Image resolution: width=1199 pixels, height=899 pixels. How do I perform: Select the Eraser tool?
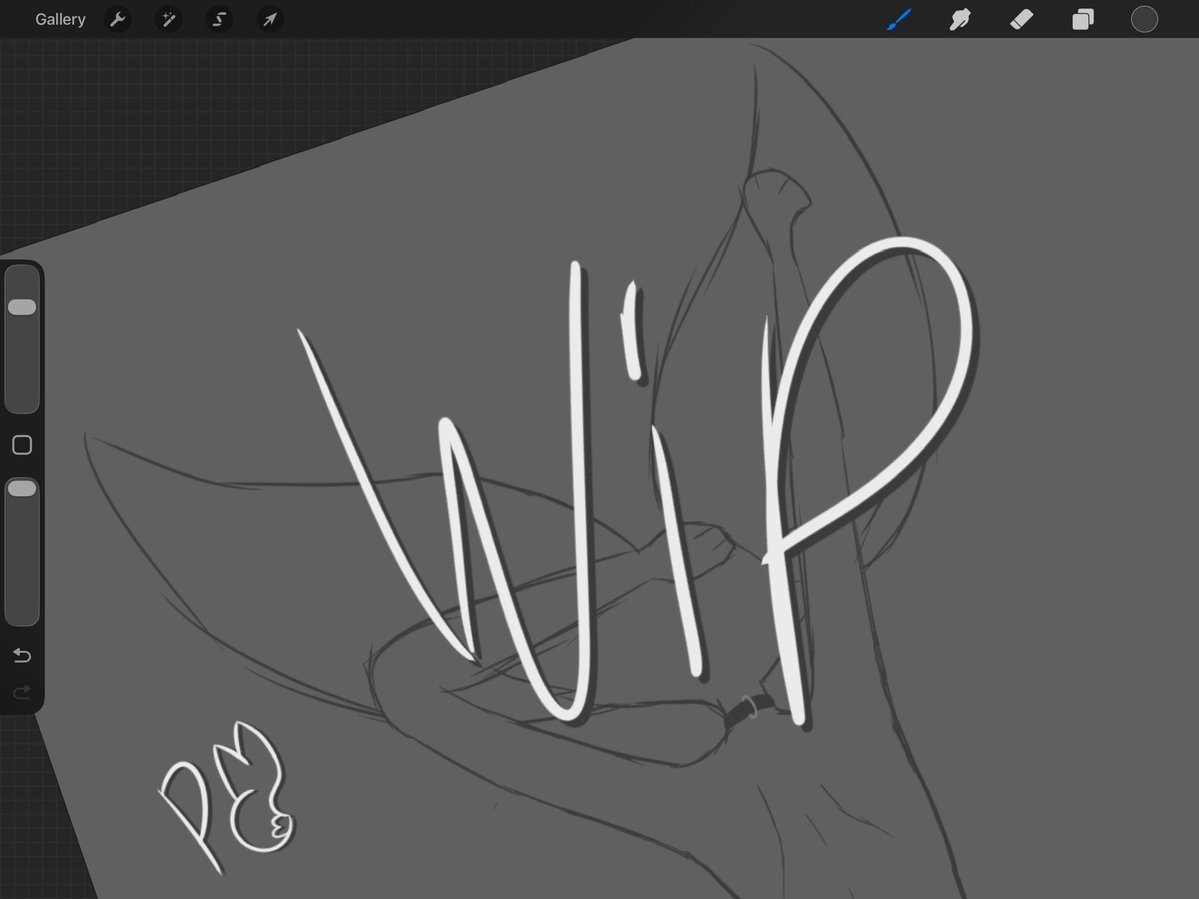[1022, 19]
